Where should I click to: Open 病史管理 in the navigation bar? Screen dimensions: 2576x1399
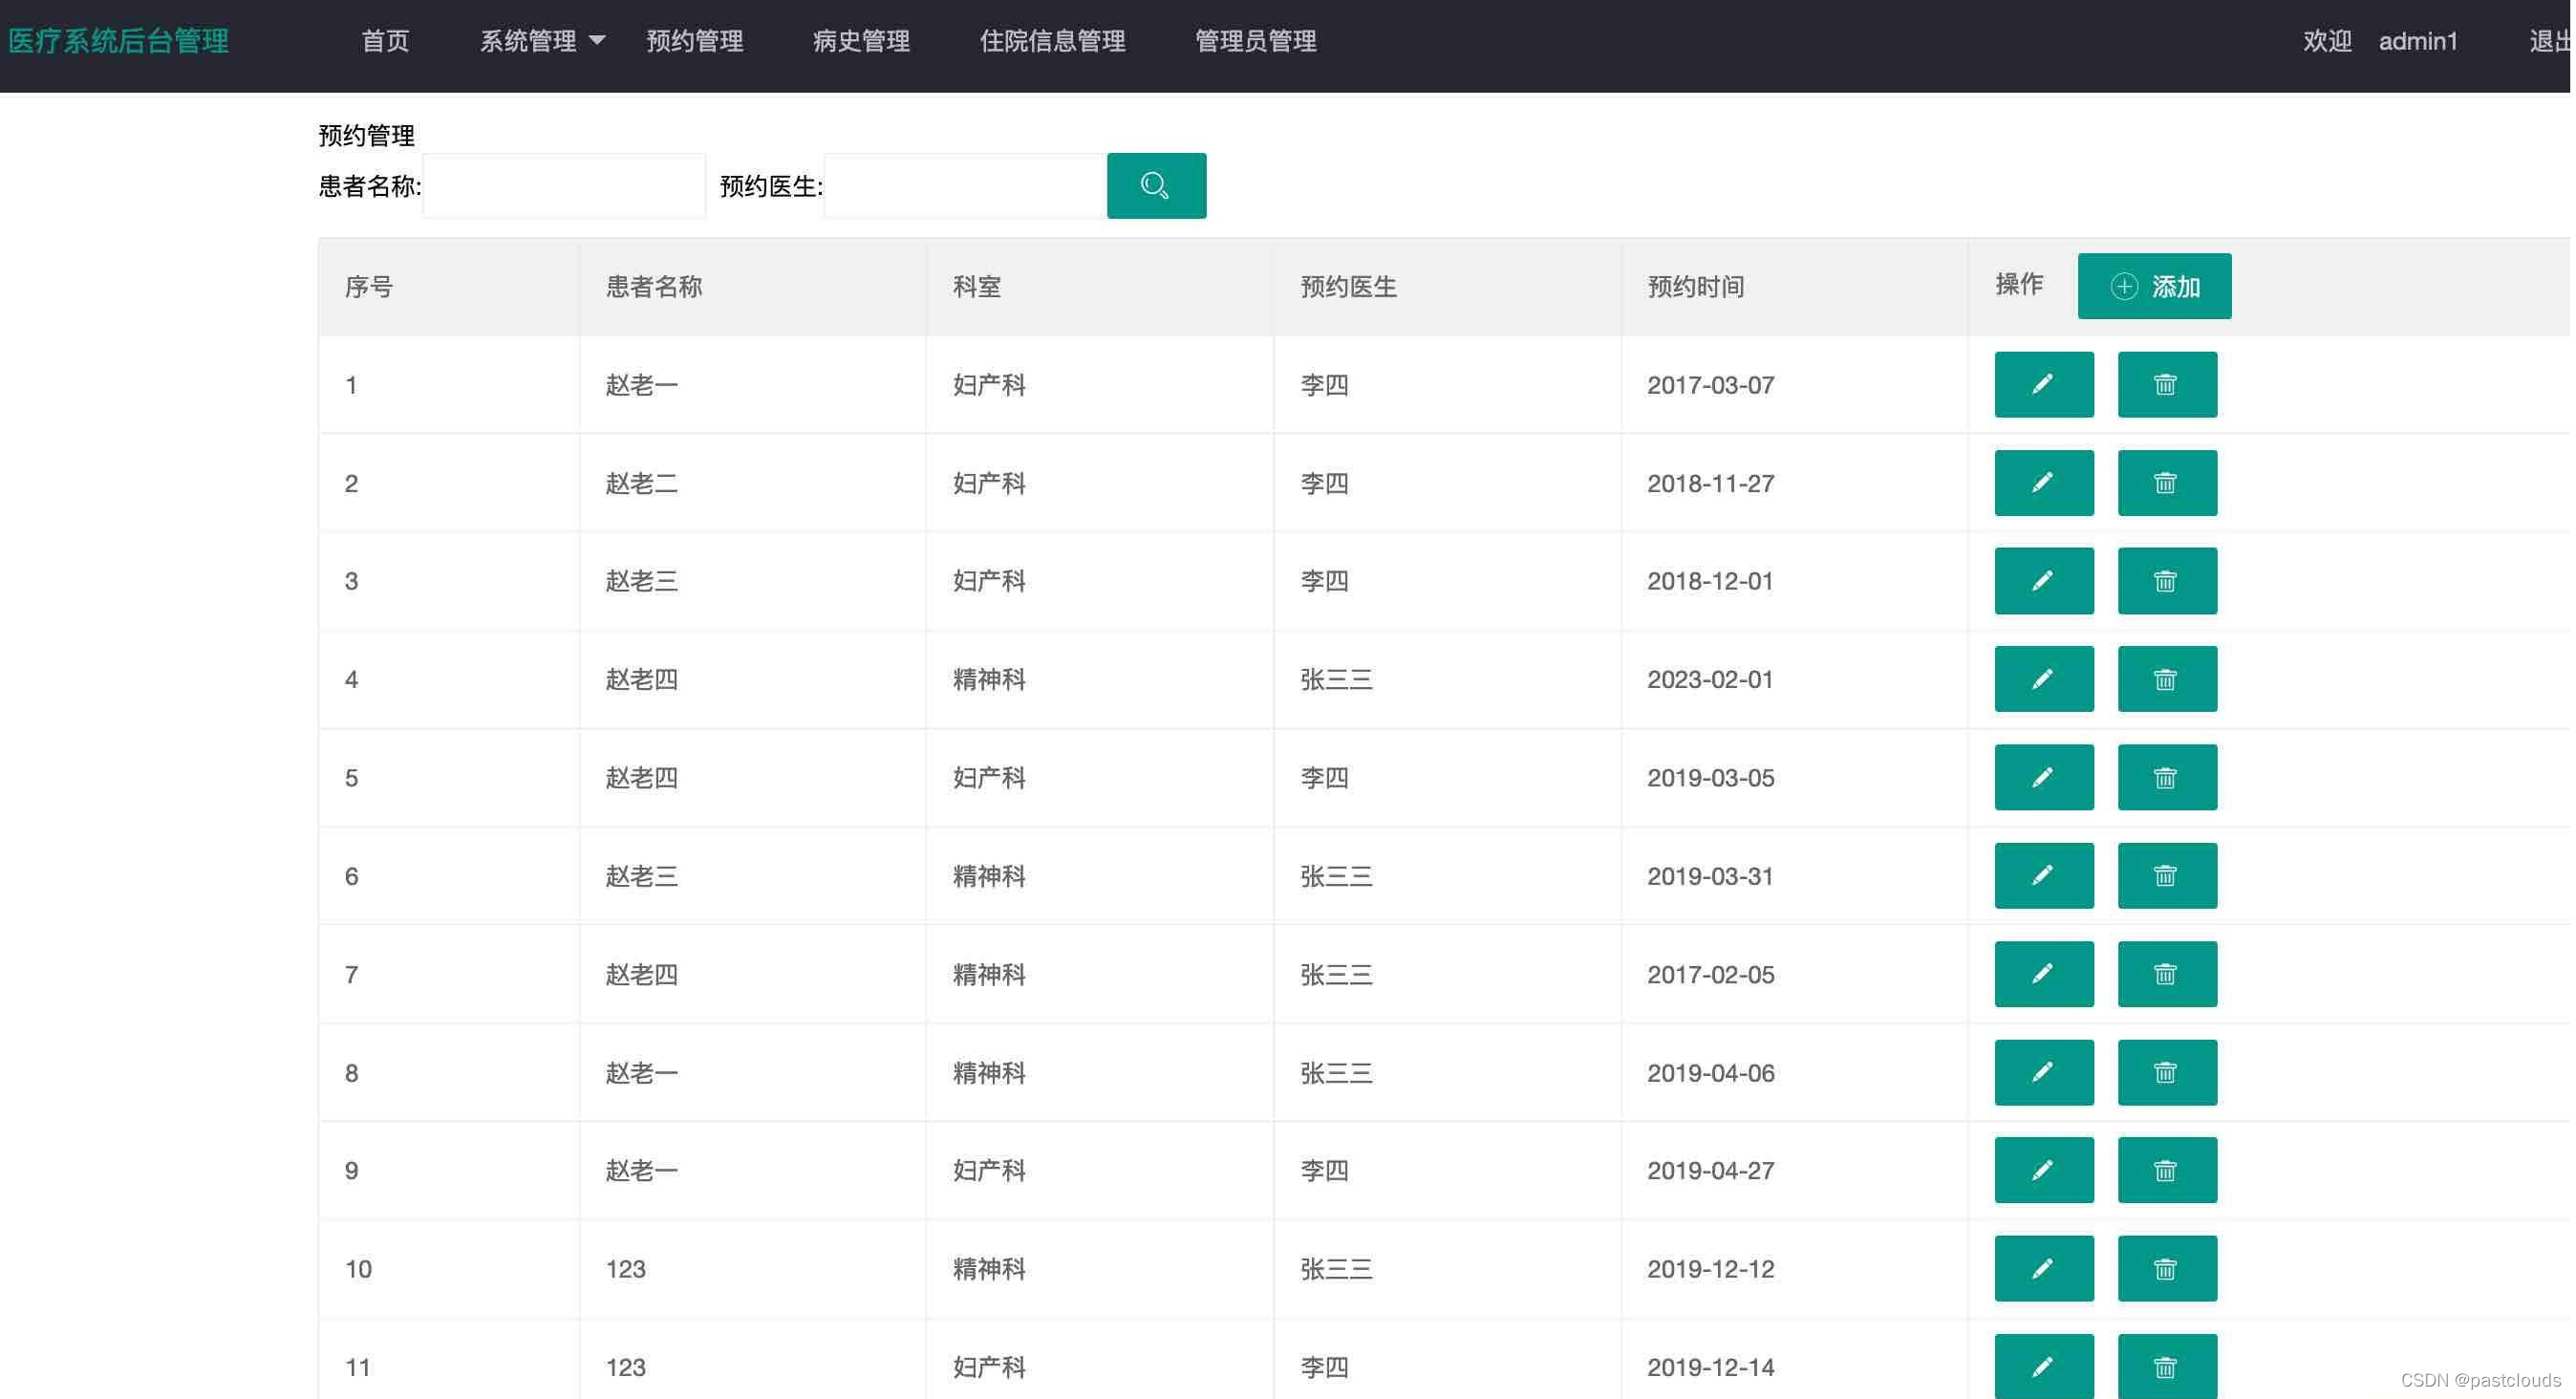tap(861, 41)
